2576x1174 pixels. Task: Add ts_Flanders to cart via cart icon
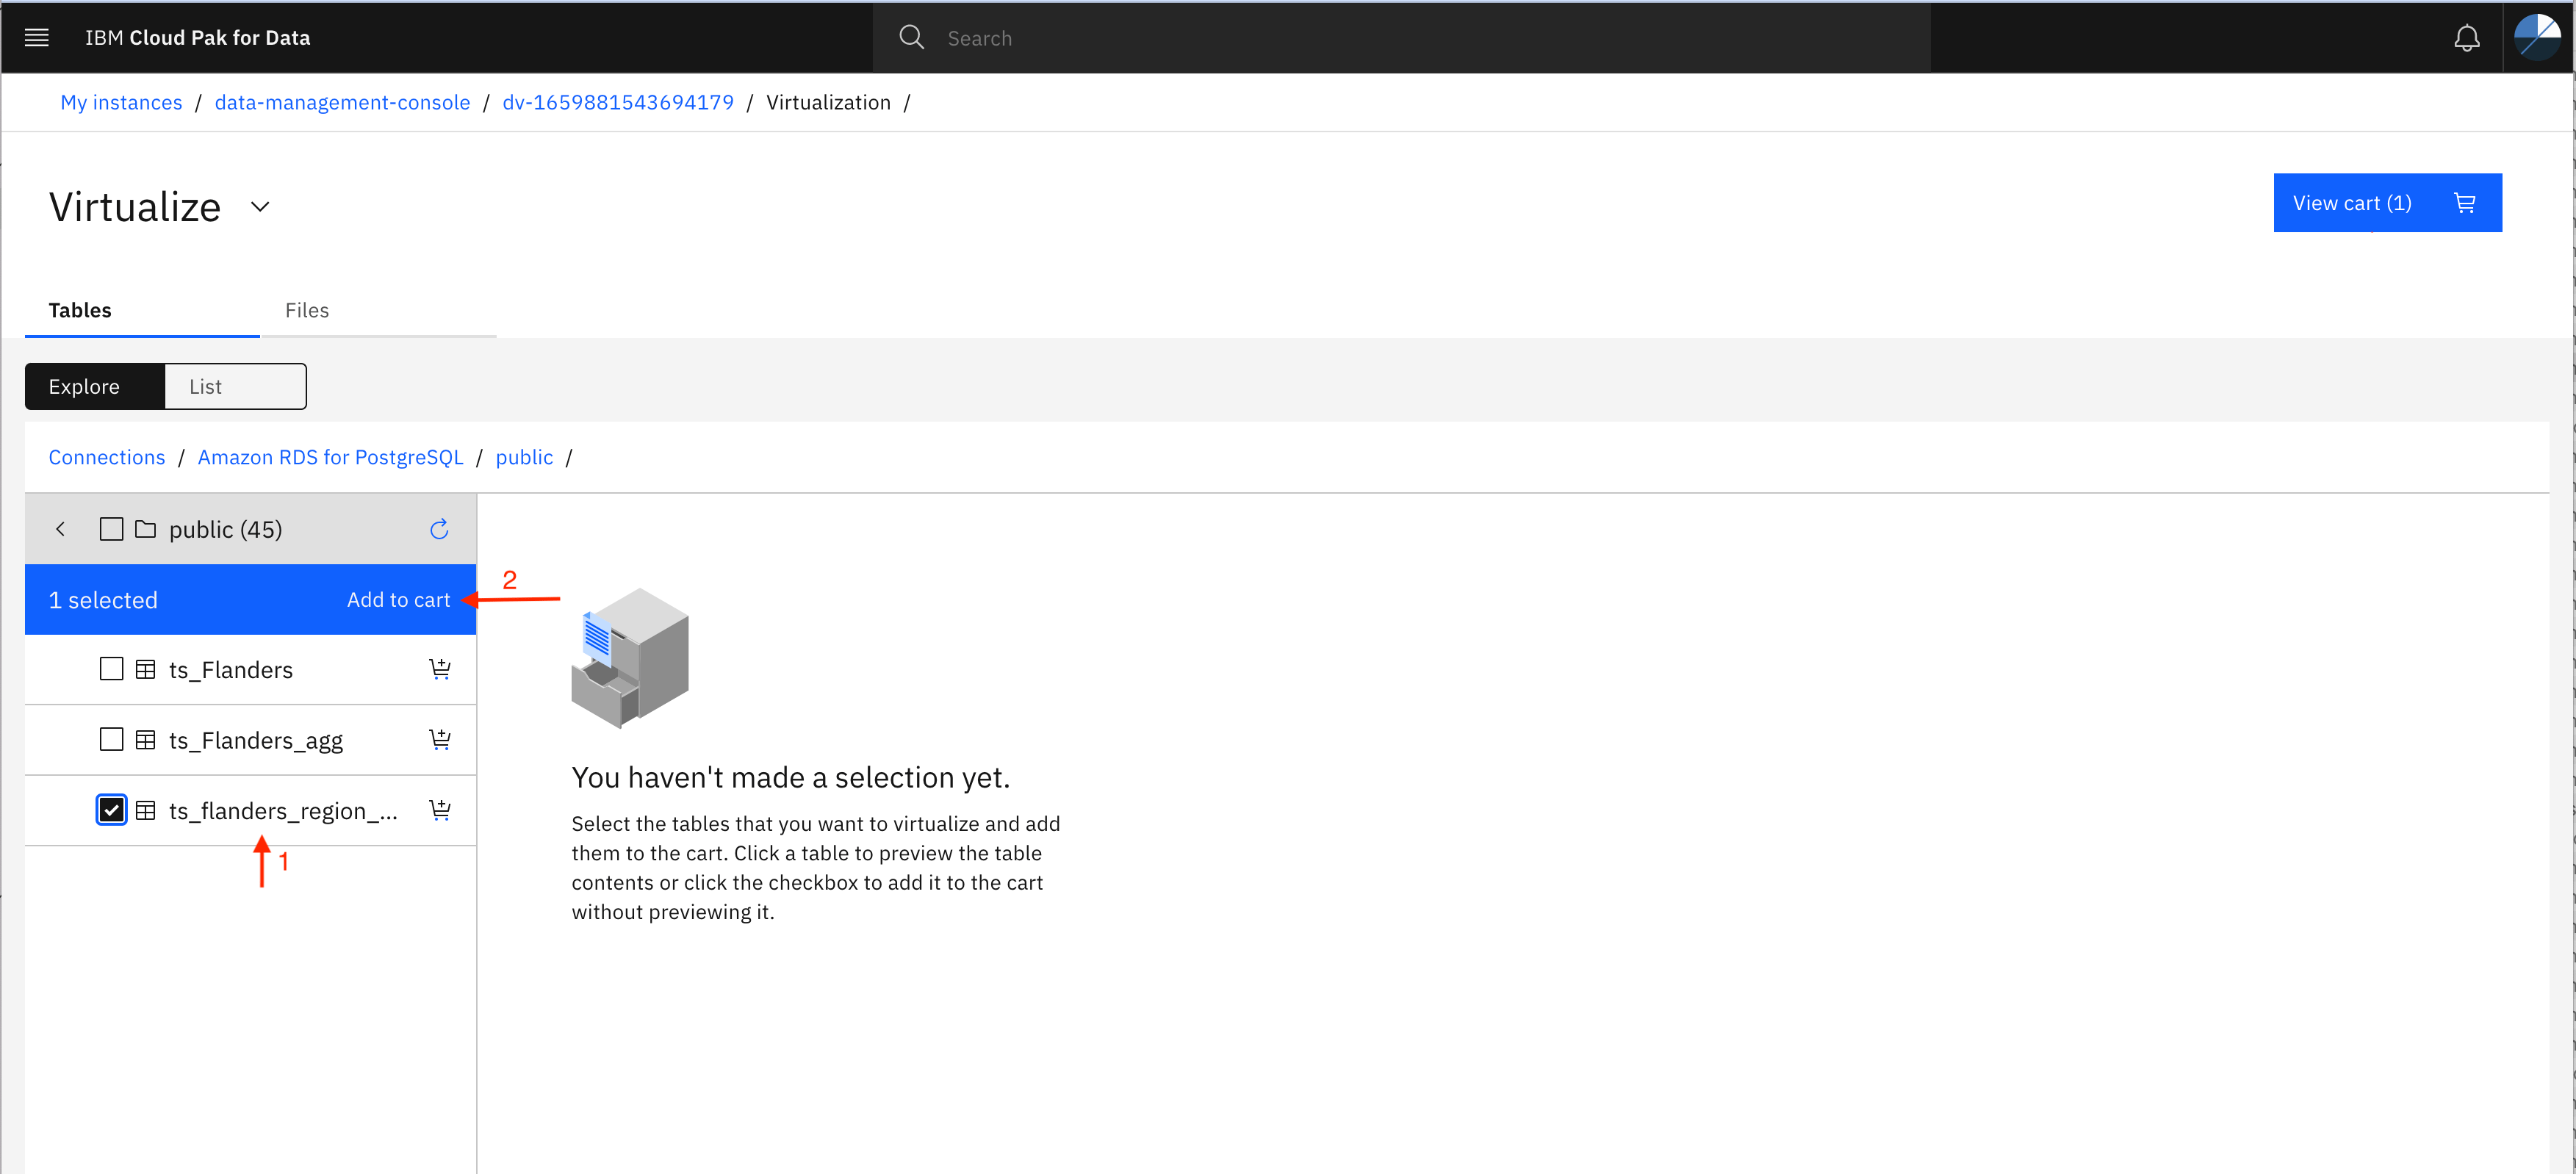(x=440, y=669)
